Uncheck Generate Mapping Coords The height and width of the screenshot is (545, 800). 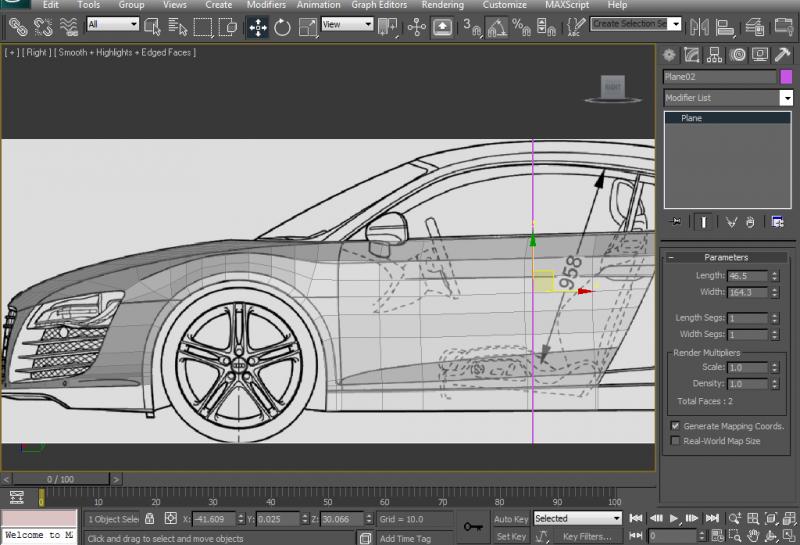coord(675,426)
